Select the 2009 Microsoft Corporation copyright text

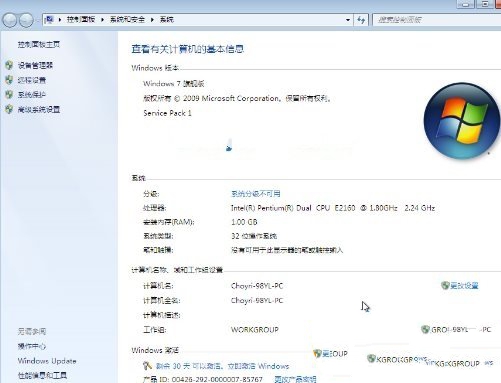237,98
